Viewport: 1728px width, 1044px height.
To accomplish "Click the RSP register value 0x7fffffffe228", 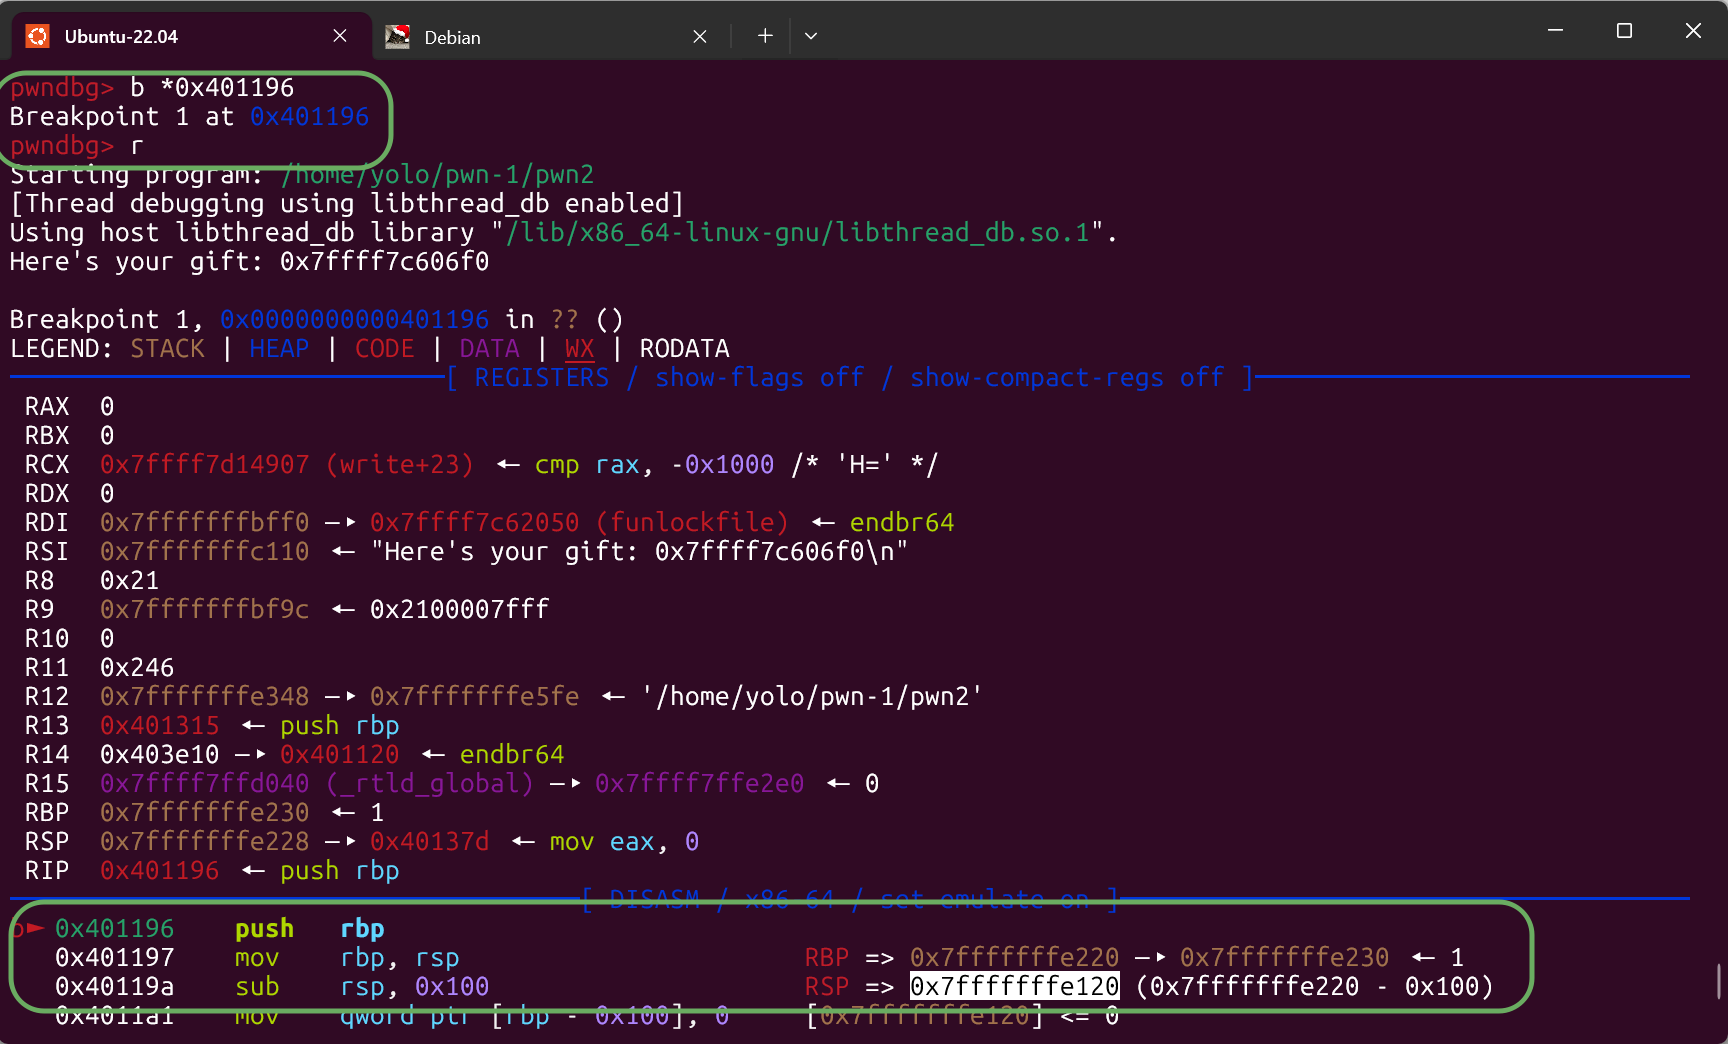I will tap(204, 842).
